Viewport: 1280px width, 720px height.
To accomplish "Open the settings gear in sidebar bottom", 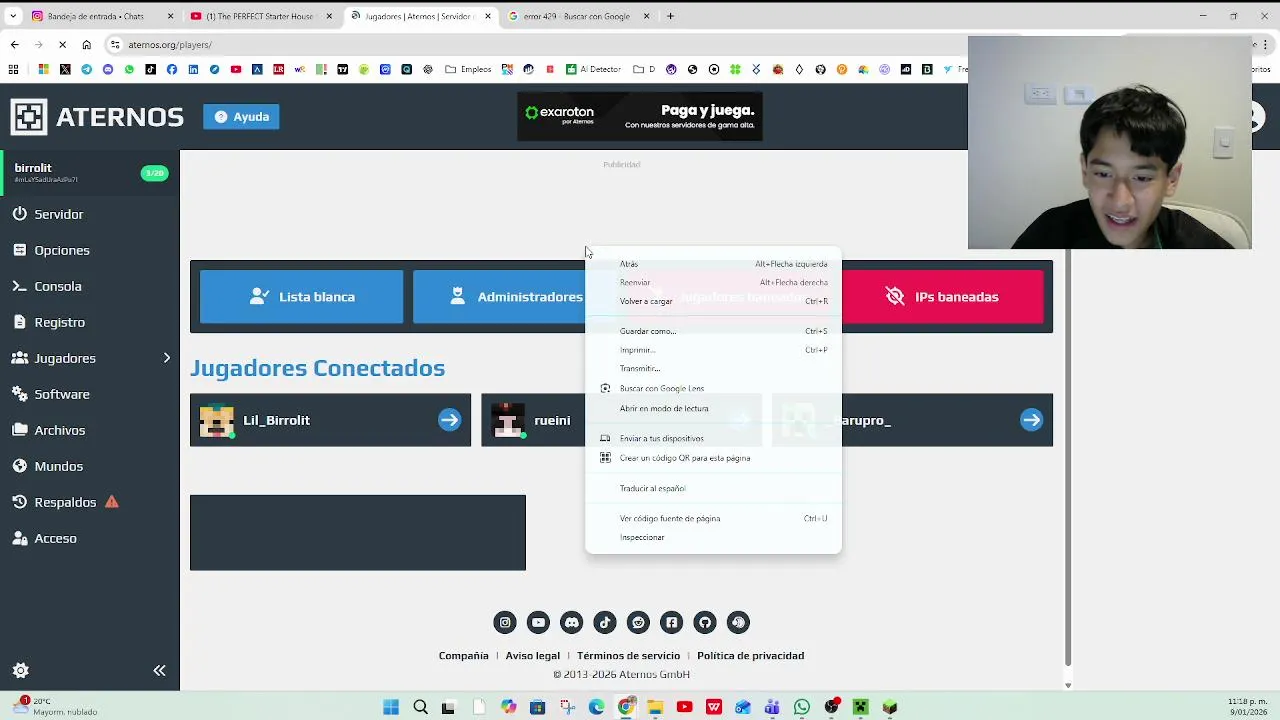I will pos(21,671).
